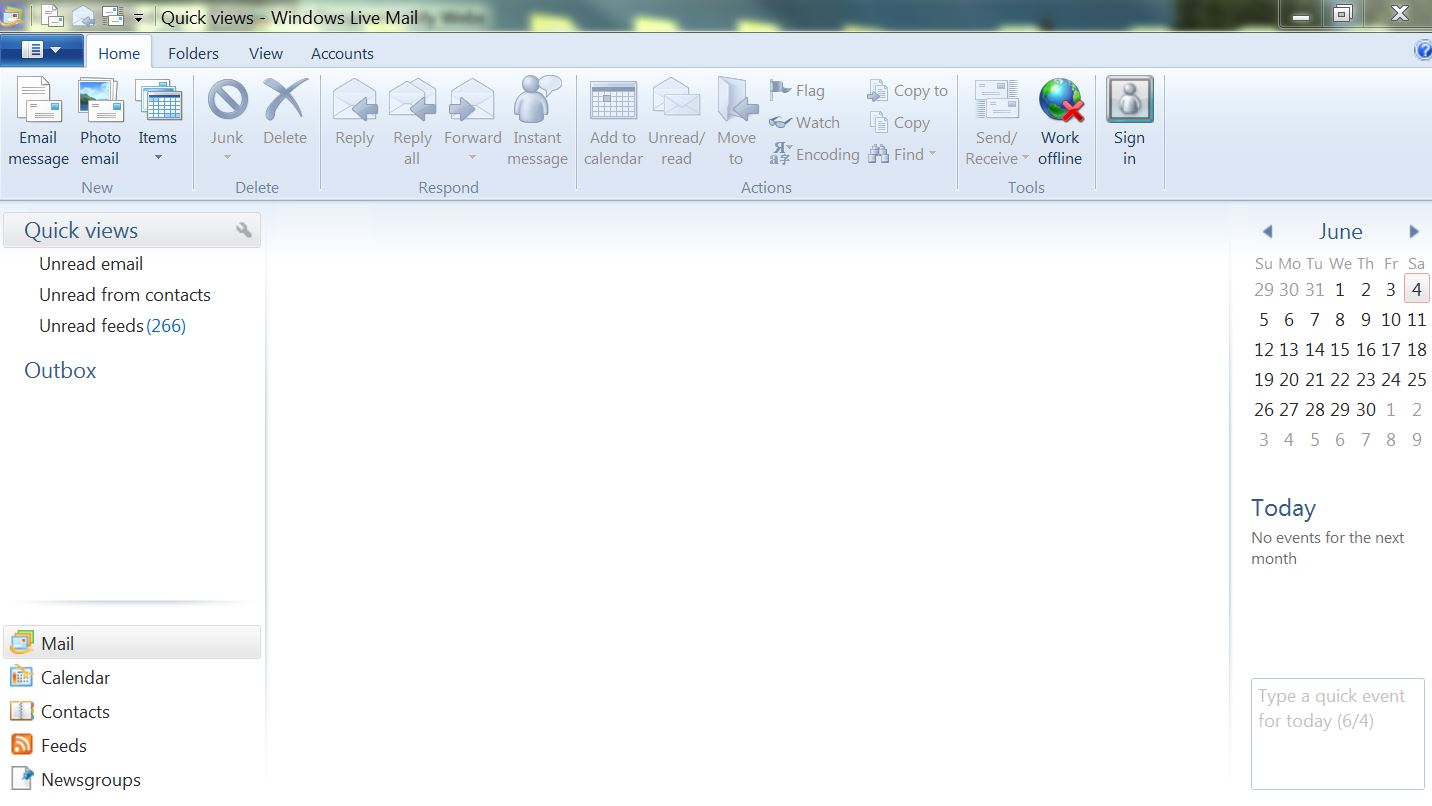Click the Sign in button
Screen dimensions: 1432x806
[1129, 121]
